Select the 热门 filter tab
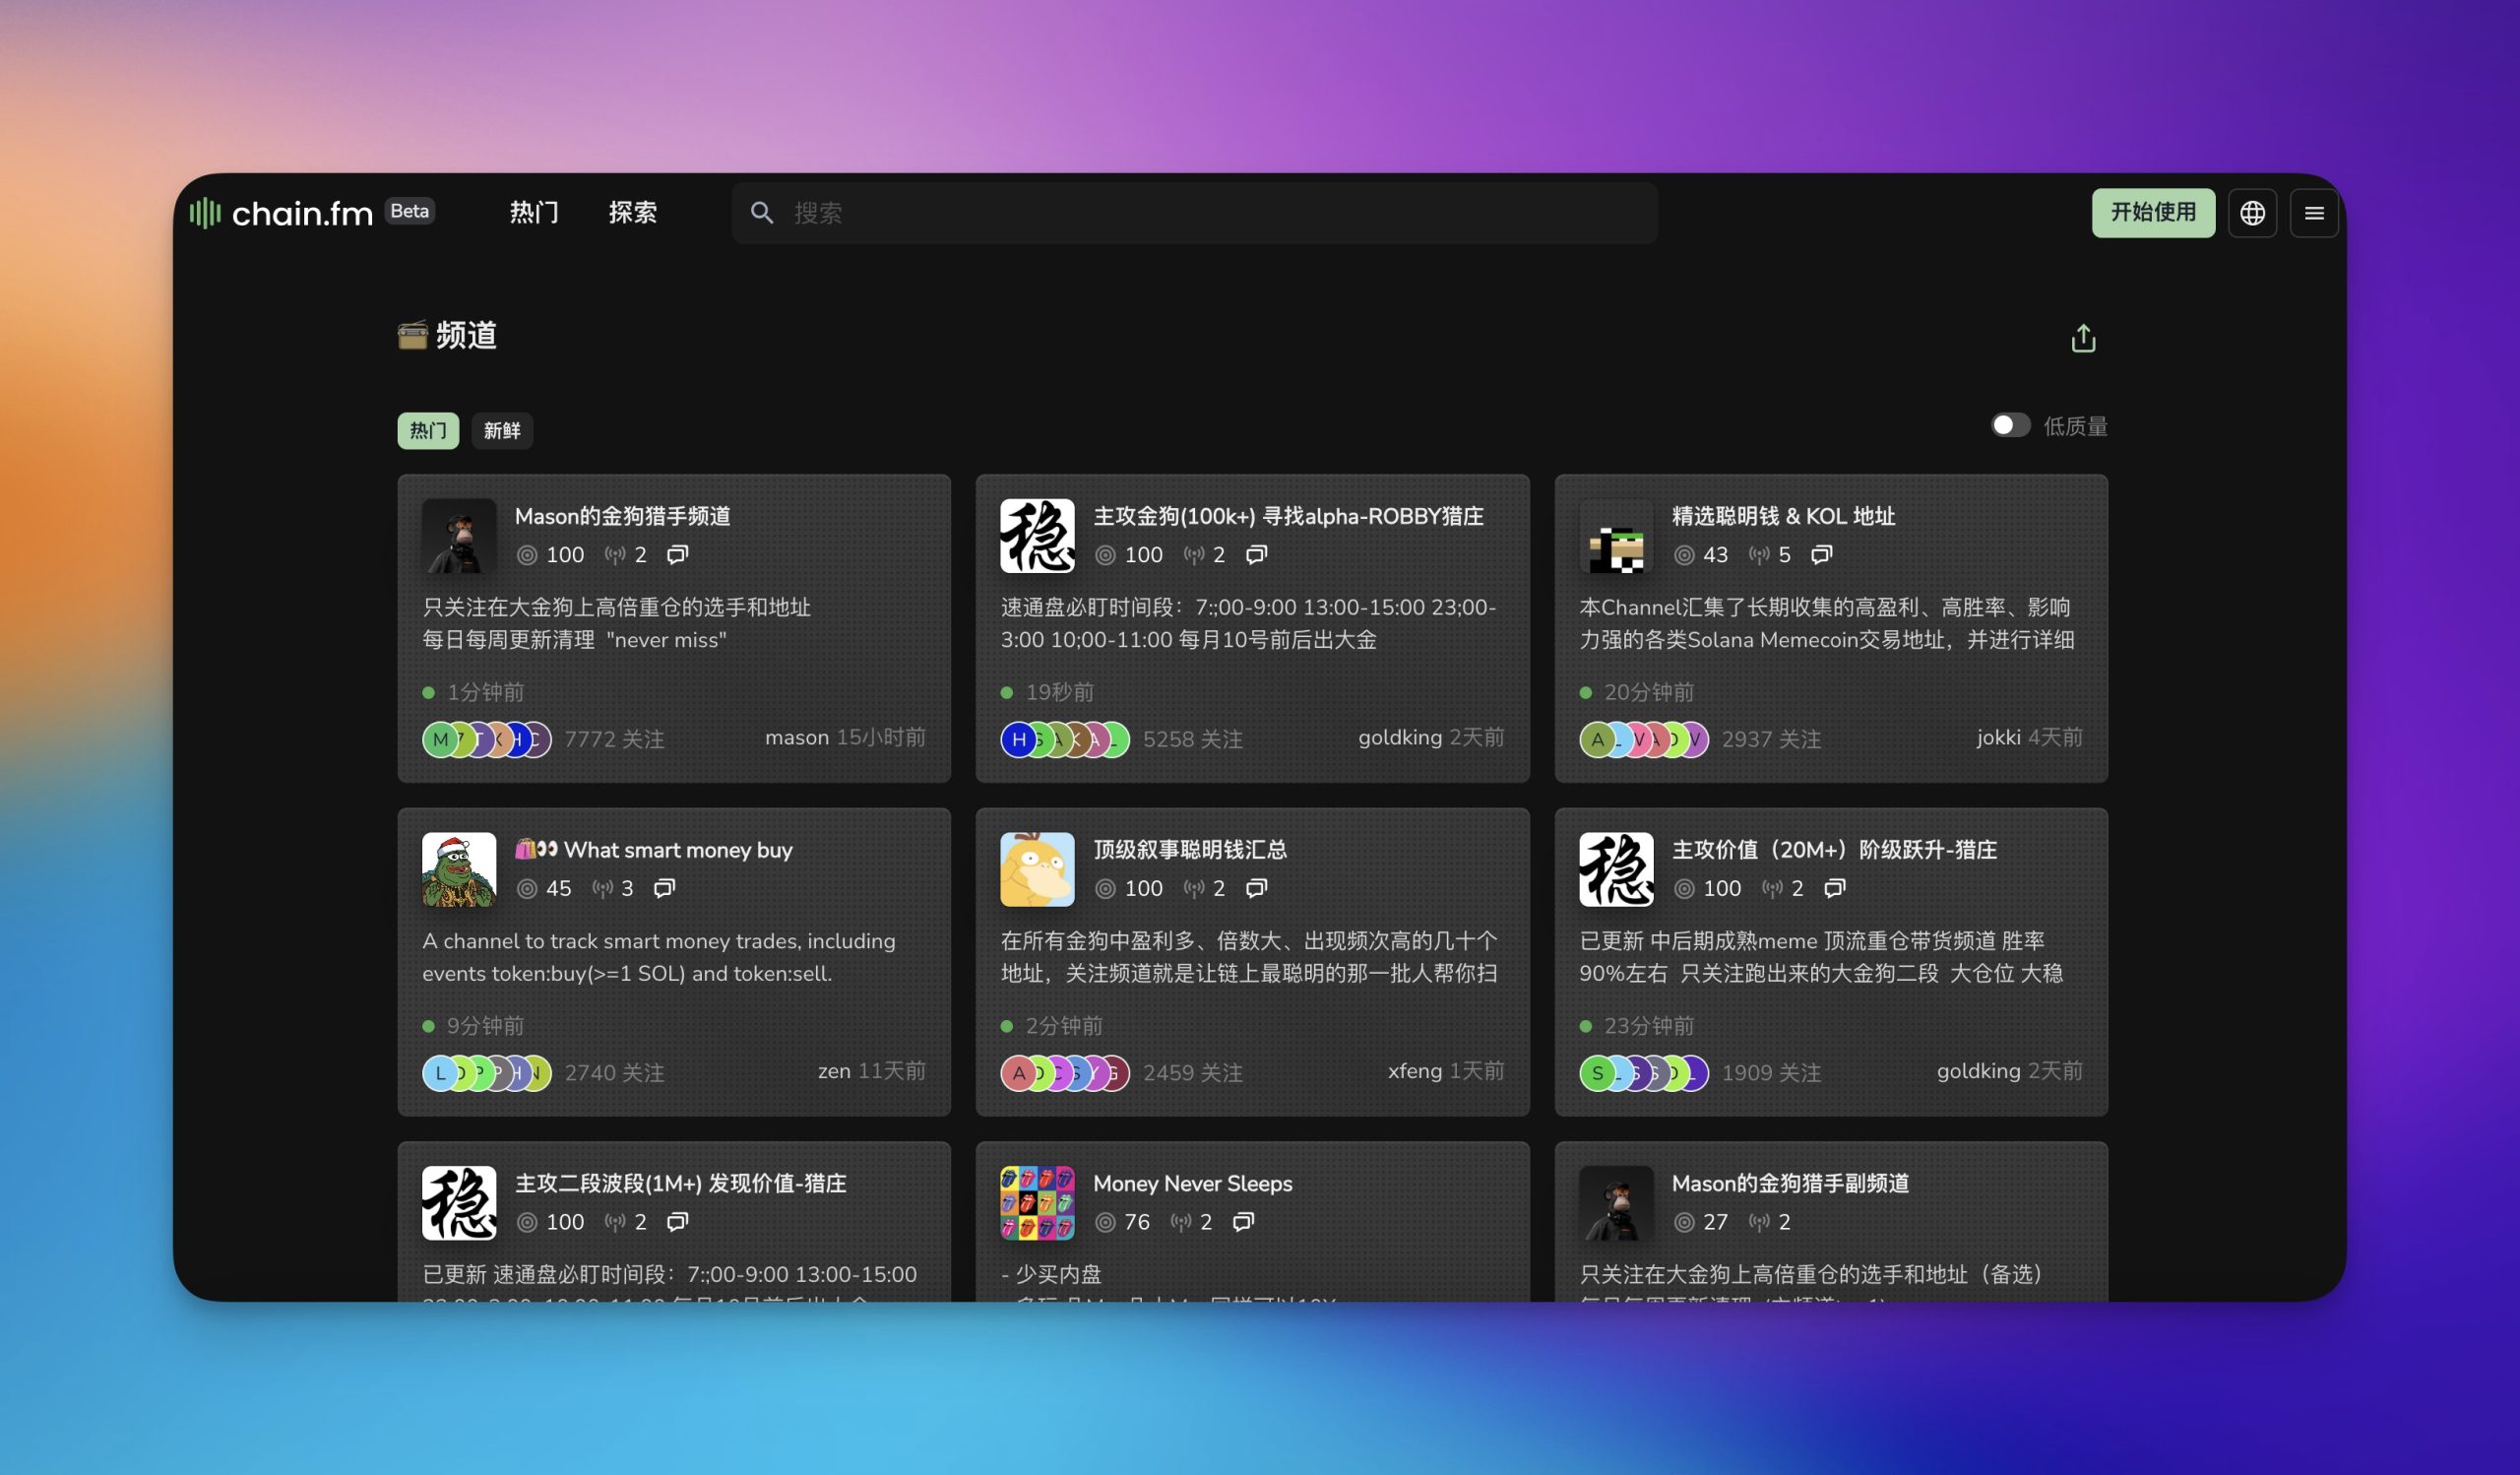The image size is (2520, 1475). point(428,430)
